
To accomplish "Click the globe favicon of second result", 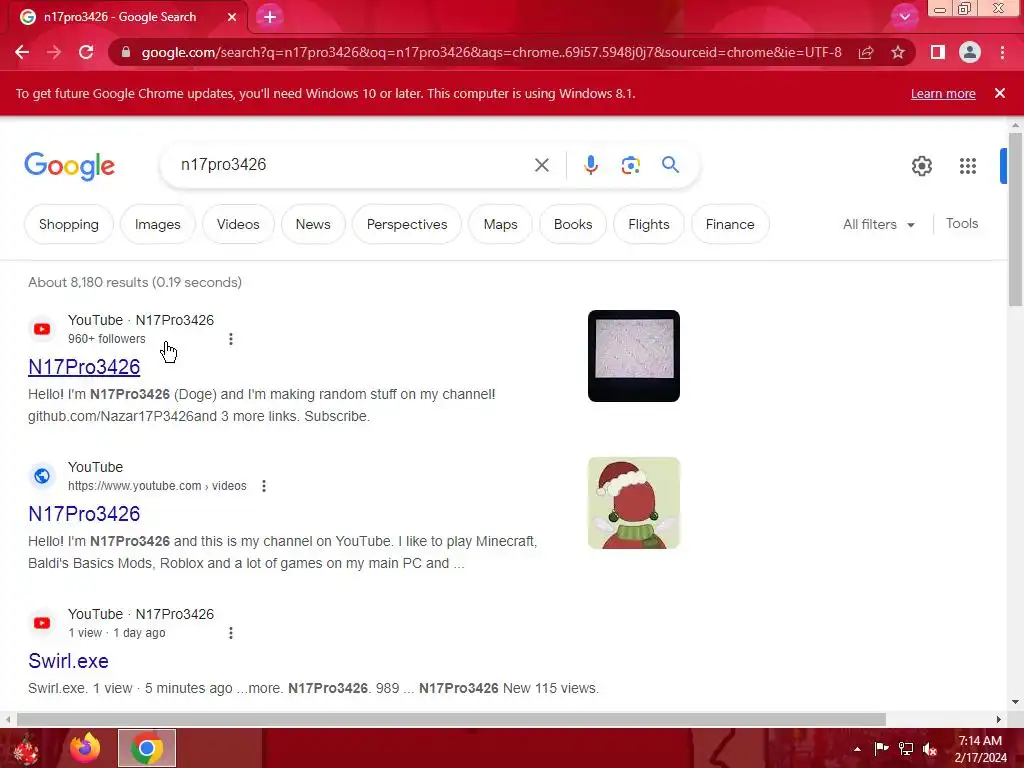I will [x=42, y=476].
